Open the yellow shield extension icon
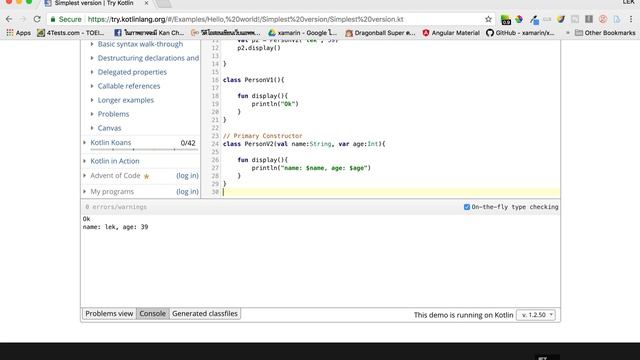The height and width of the screenshot is (360, 640). click(561, 19)
